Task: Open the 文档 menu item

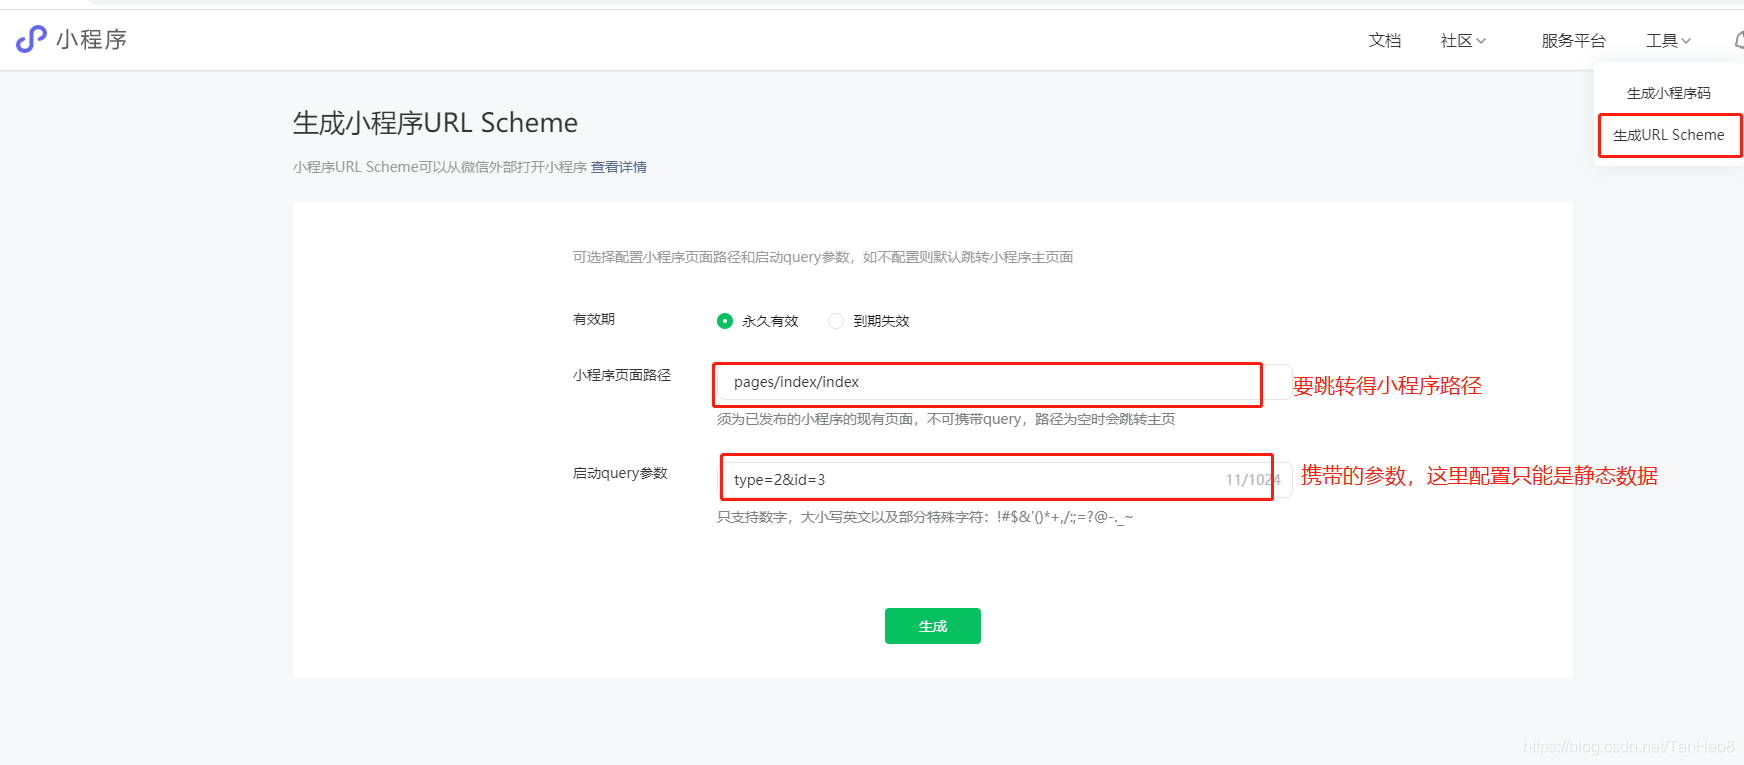Action: [1385, 40]
